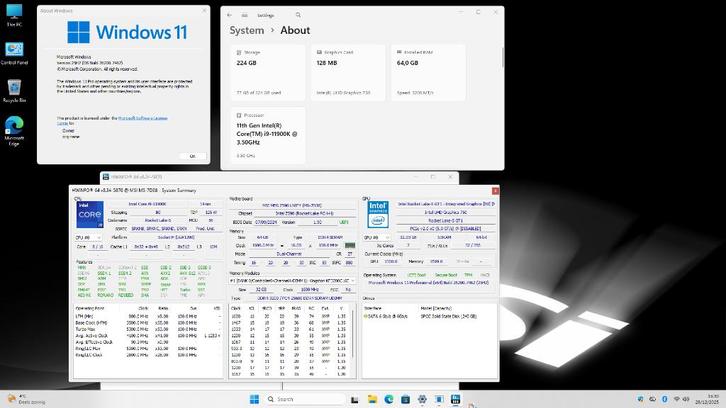Click the Intel Core logo in HWiNFO
Image resolution: width=726 pixels, height=408 pixels.
click(90, 214)
